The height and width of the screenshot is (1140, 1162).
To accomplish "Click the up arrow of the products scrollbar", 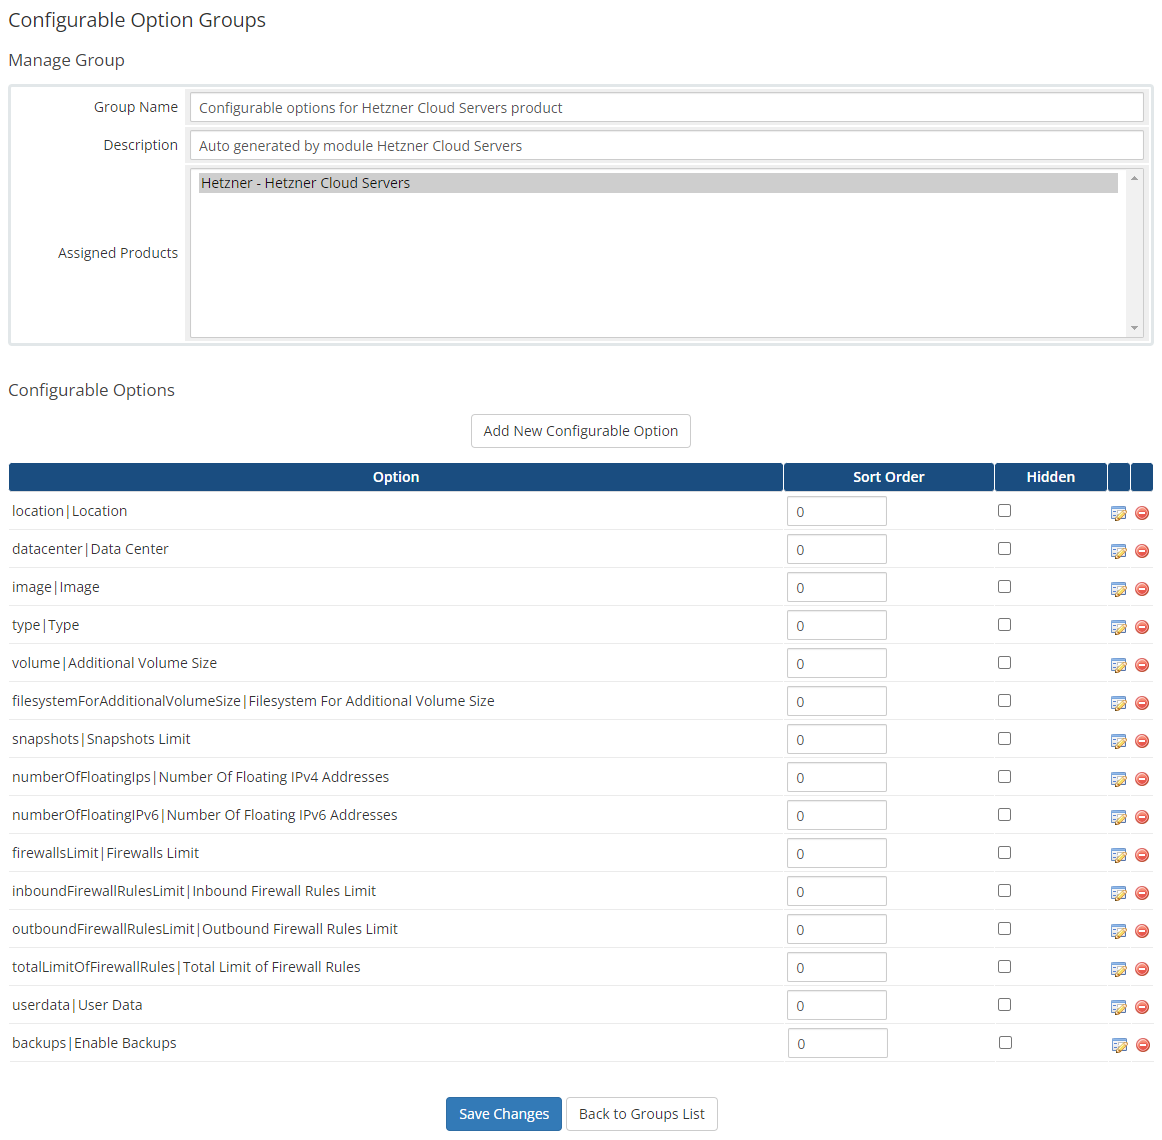I will pos(1132,178).
